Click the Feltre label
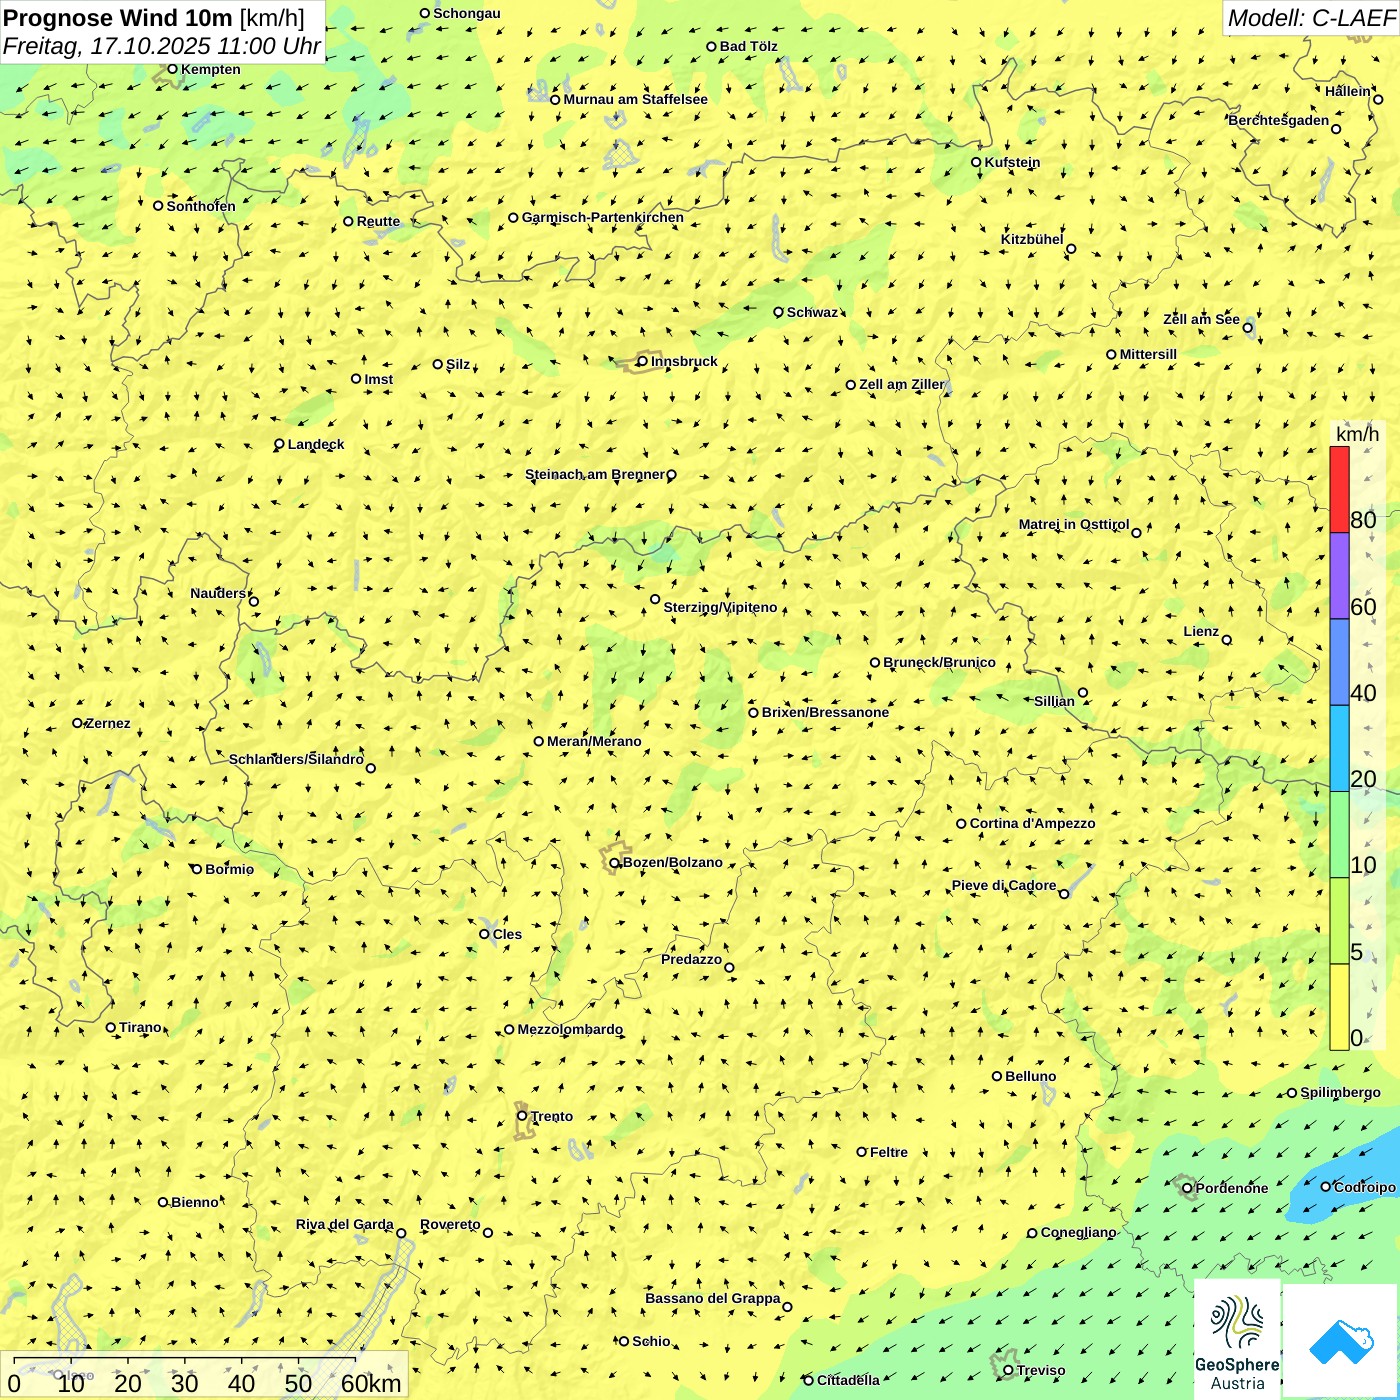Screen dimensions: 1400x1400 coord(888,1152)
